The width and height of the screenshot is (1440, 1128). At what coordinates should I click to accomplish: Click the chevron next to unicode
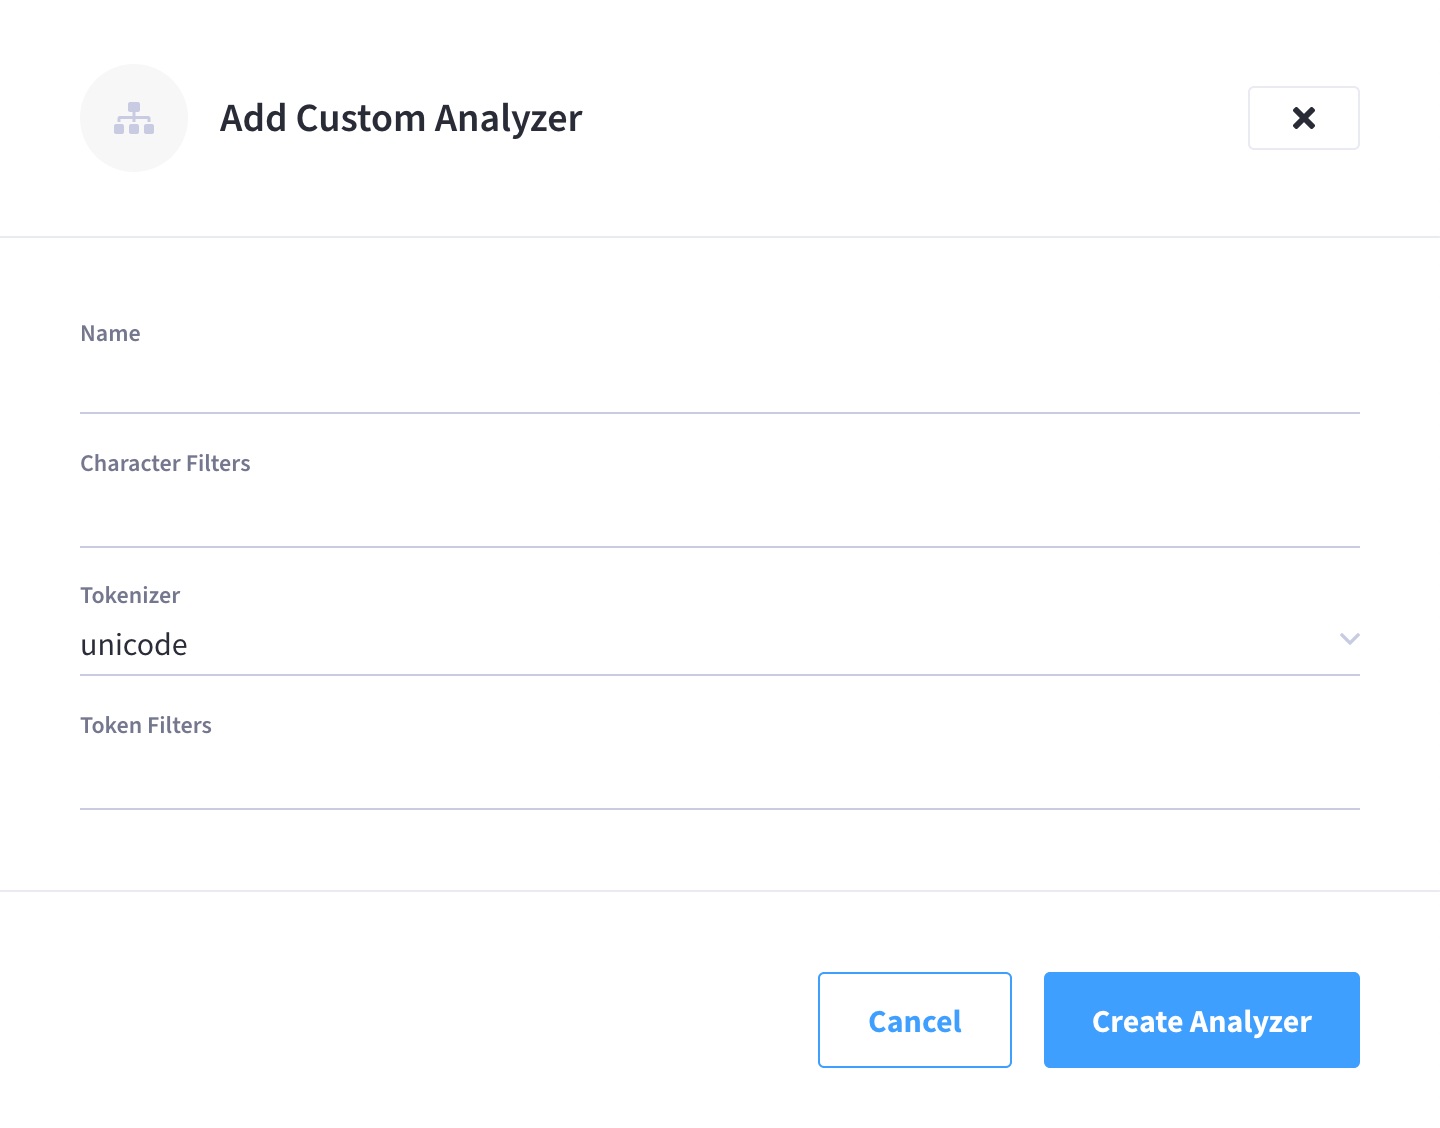(x=1350, y=639)
